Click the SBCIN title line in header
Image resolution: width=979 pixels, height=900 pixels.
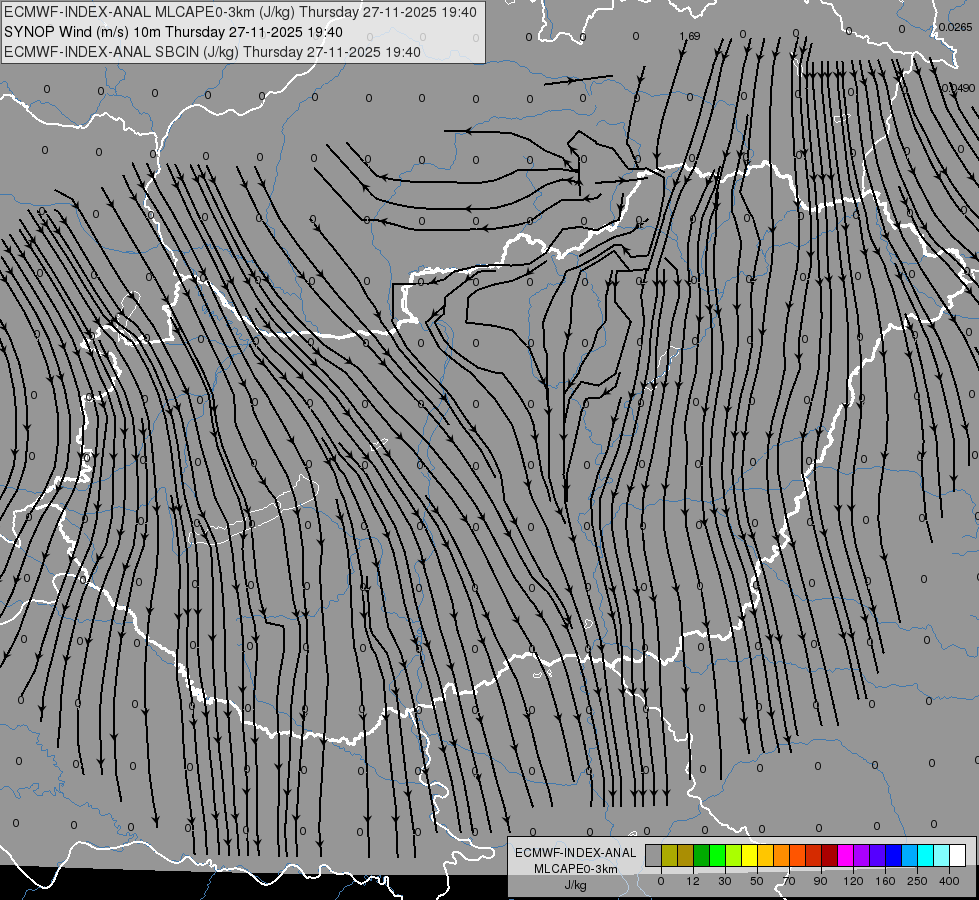[x=212, y=52]
